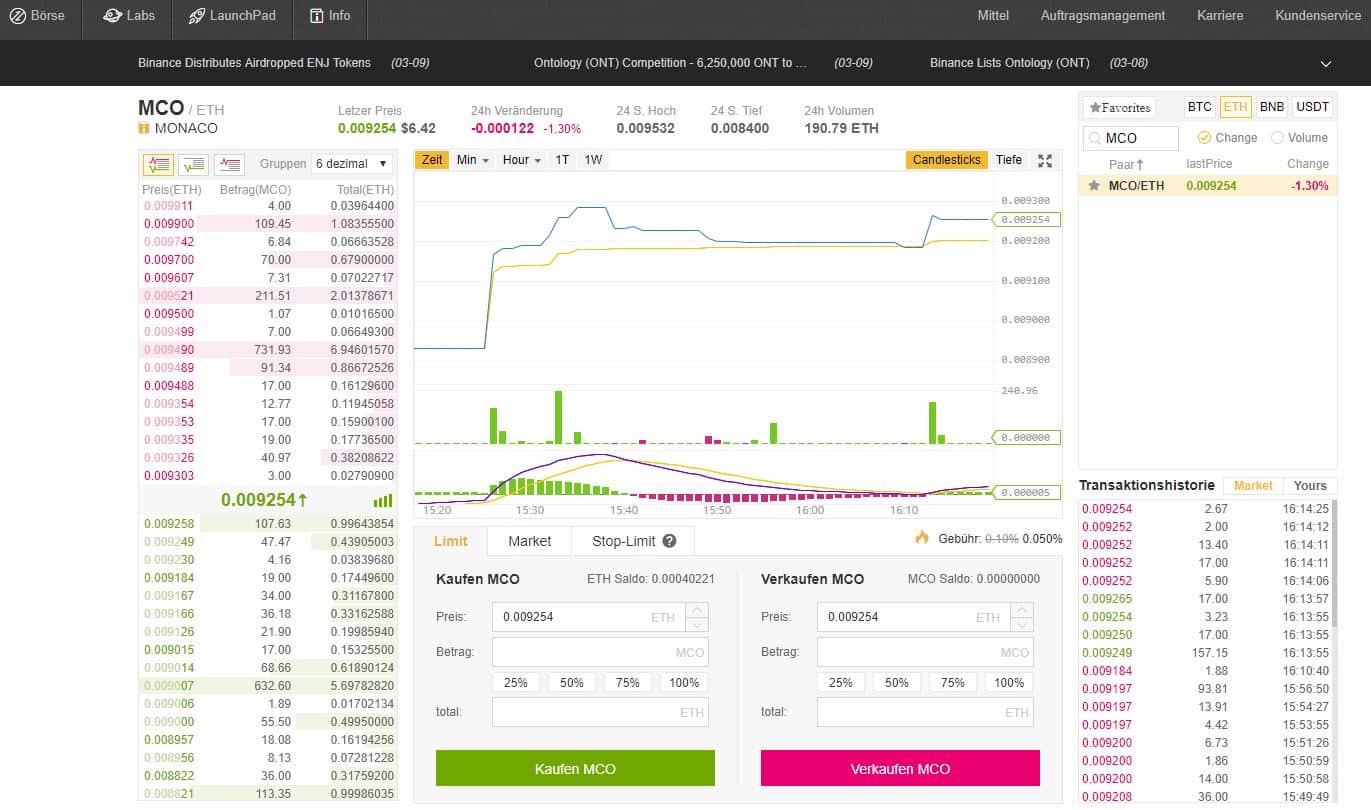Image resolution: width=1371 pixels, height=810 pixels.
Task: Click the buy Betrag input field
Action: 600,652
